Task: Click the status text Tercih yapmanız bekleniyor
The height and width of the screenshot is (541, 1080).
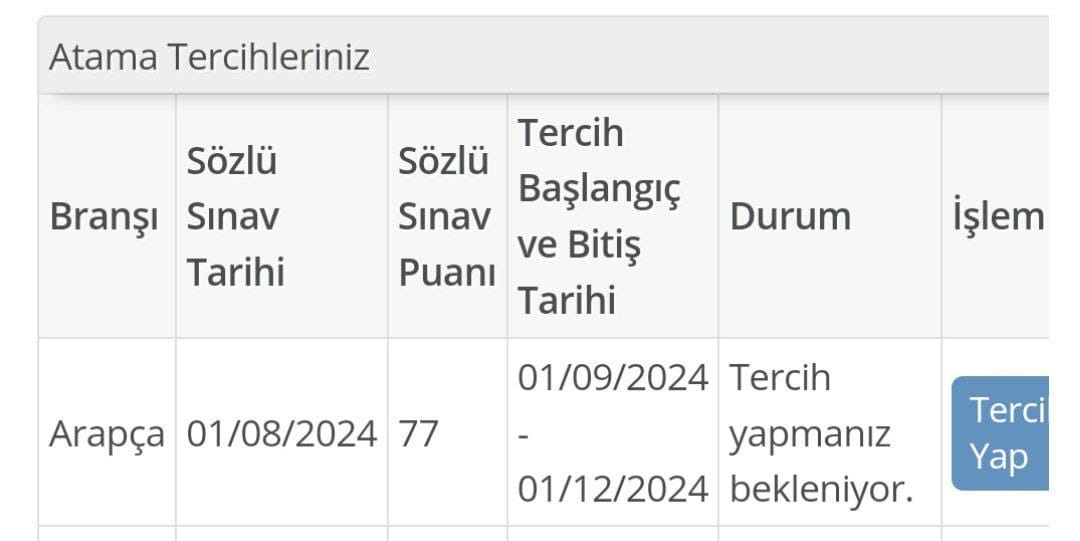Action: [822, 434]
